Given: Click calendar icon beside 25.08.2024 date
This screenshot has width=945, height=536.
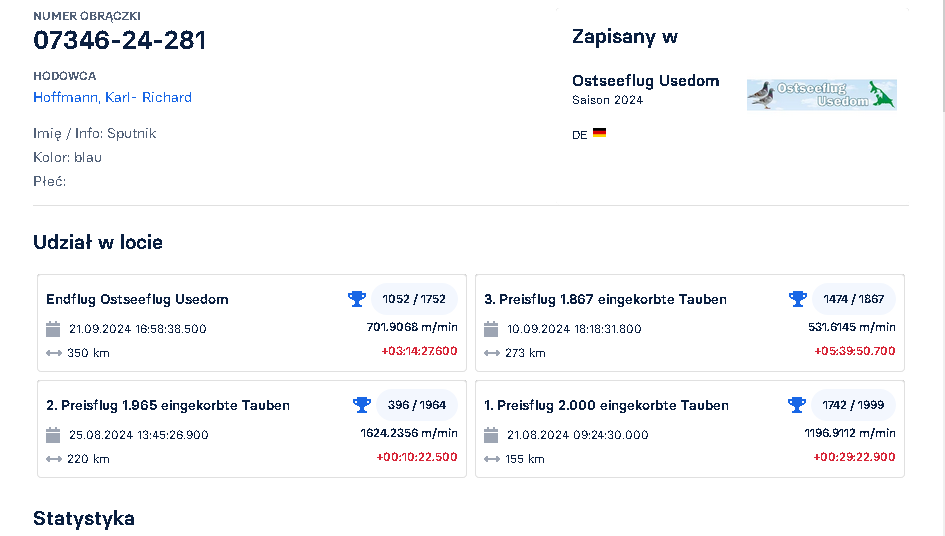Looking at the screenshot, I should click(x=54, y=435).
